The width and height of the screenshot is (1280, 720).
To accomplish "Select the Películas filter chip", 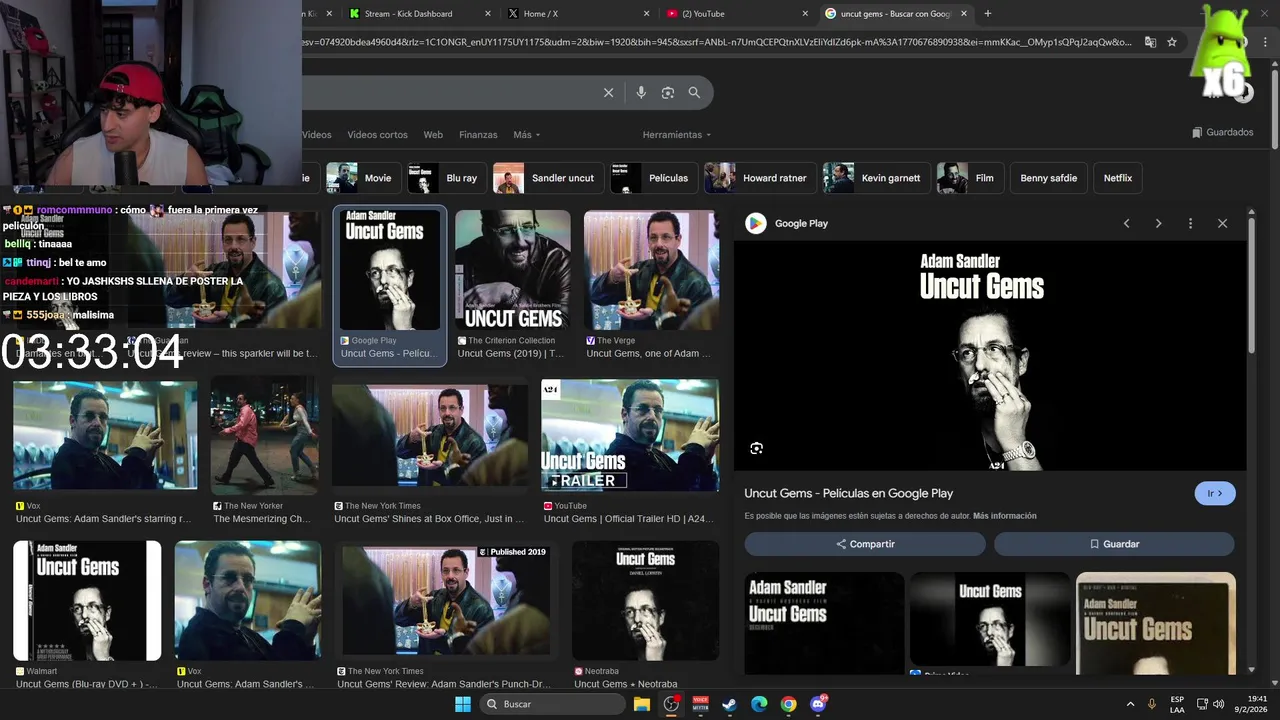I will pyautogui.click(x=654, y=178).
